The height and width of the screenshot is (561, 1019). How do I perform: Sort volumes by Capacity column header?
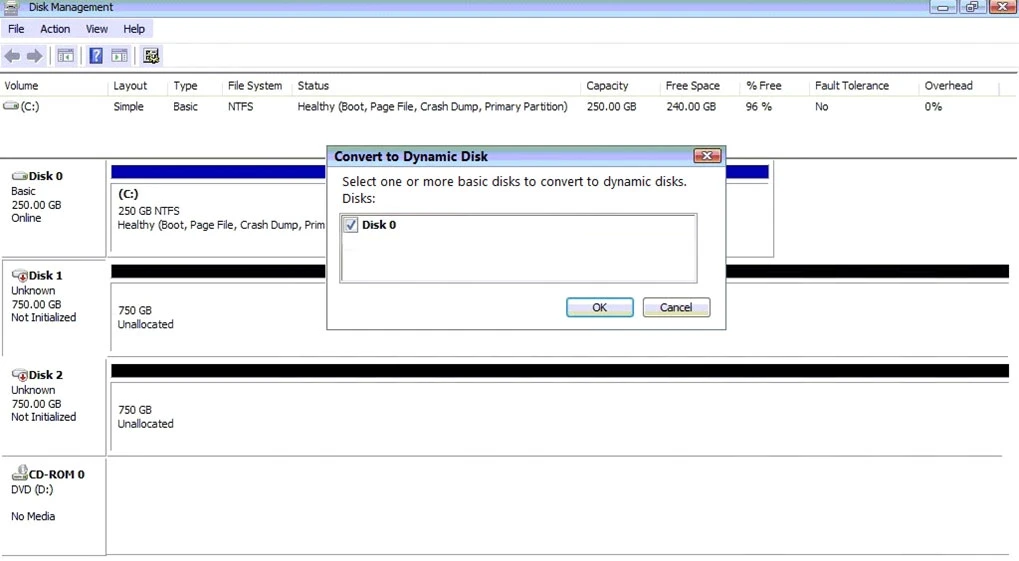(x=607, y=86)
